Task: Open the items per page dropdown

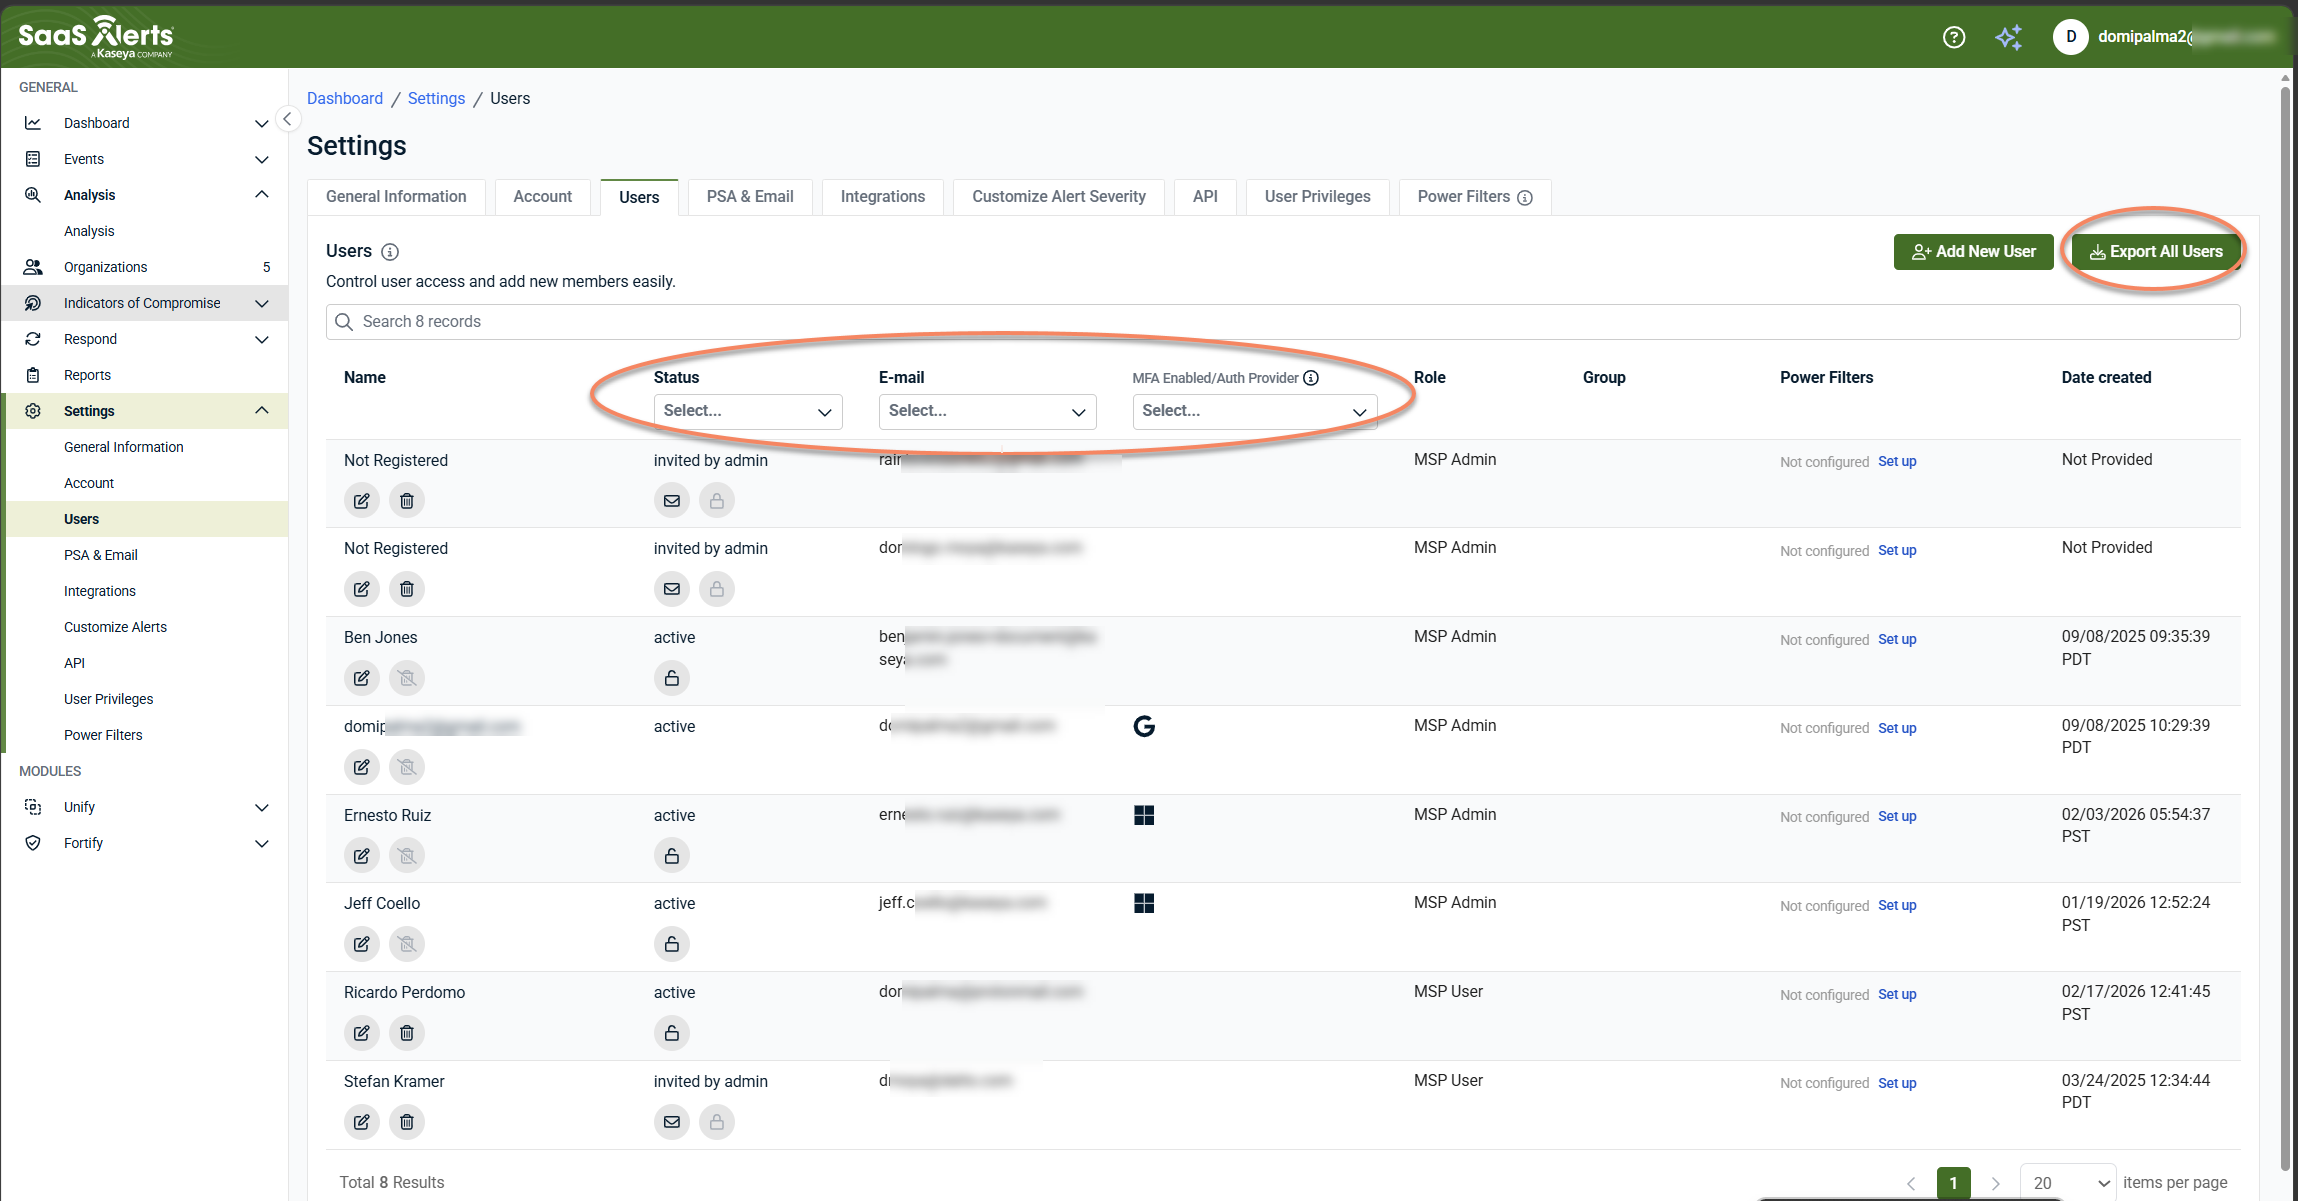Action: point(2067,1183)
